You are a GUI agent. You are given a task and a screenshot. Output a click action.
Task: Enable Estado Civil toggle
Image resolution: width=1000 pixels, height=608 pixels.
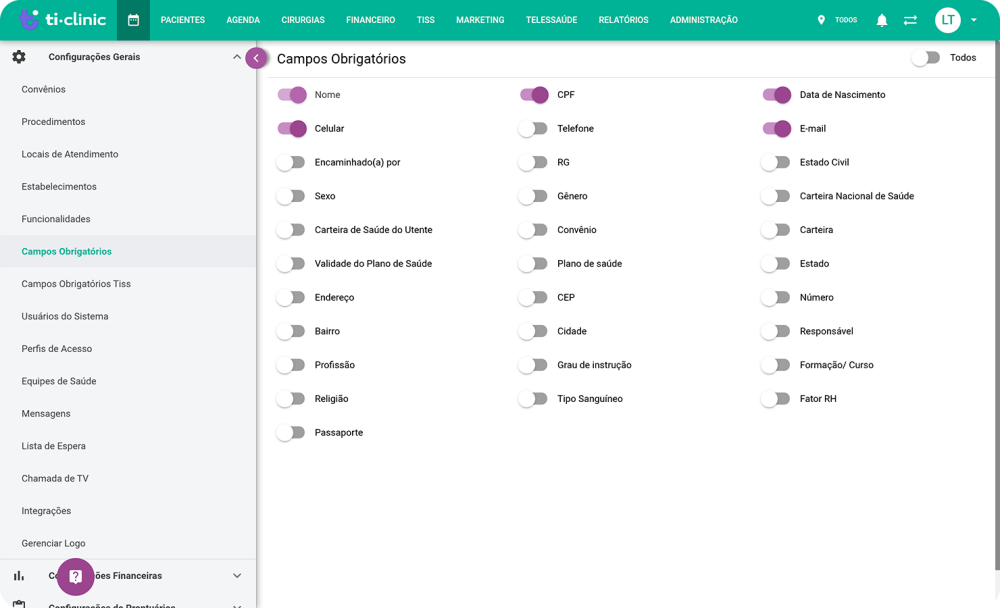(776, 163)
